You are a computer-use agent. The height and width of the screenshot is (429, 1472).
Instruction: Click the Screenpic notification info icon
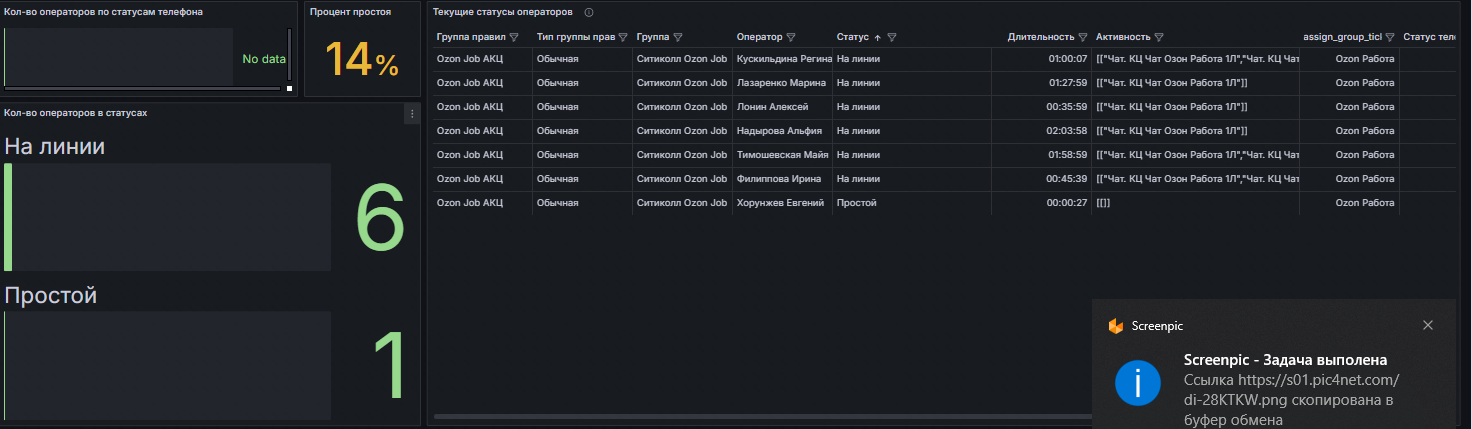point(1138,383)
